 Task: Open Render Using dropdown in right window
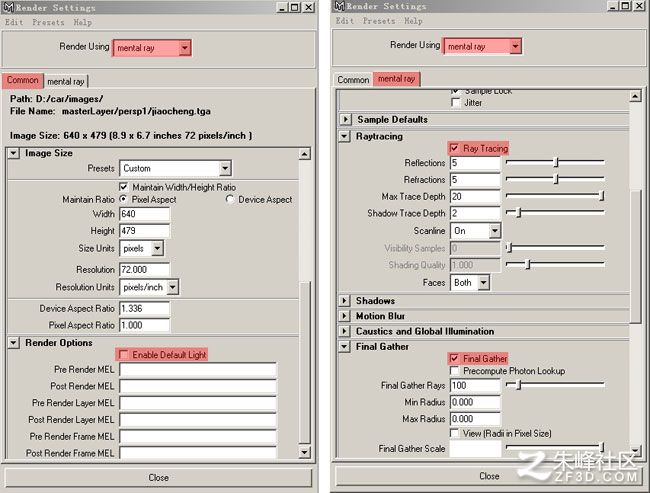click(x=482, y=46)
